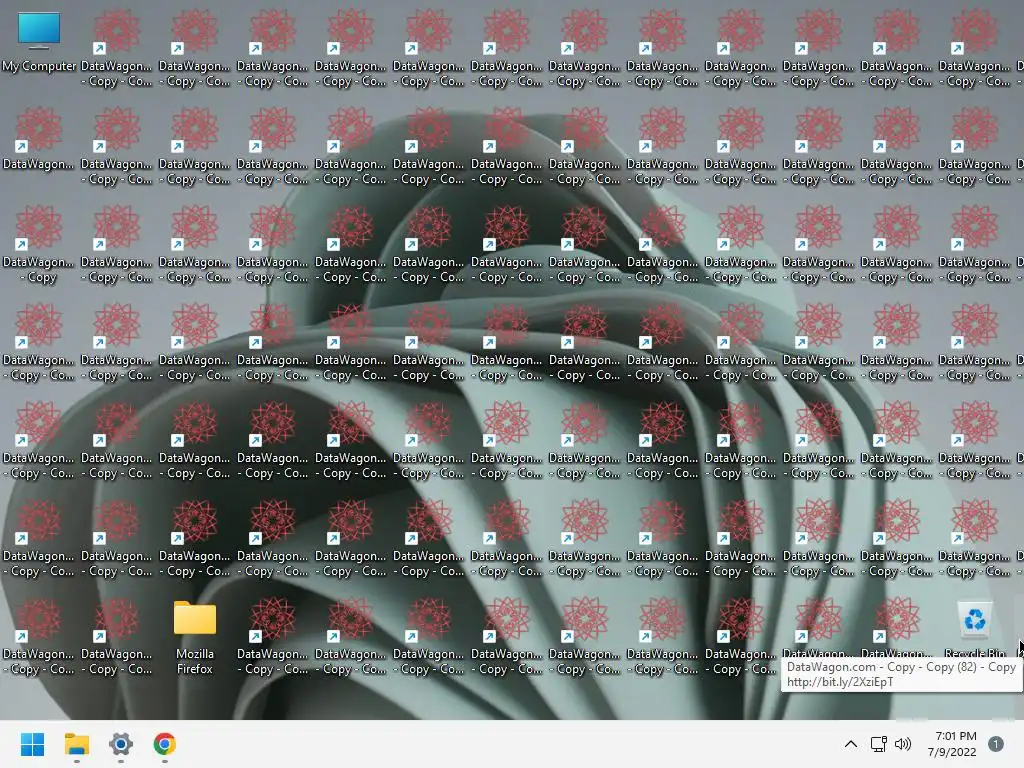Open the clock showing 7:01 PM 7/9/2022
The image size is (1024, 768).
point(952,744)
